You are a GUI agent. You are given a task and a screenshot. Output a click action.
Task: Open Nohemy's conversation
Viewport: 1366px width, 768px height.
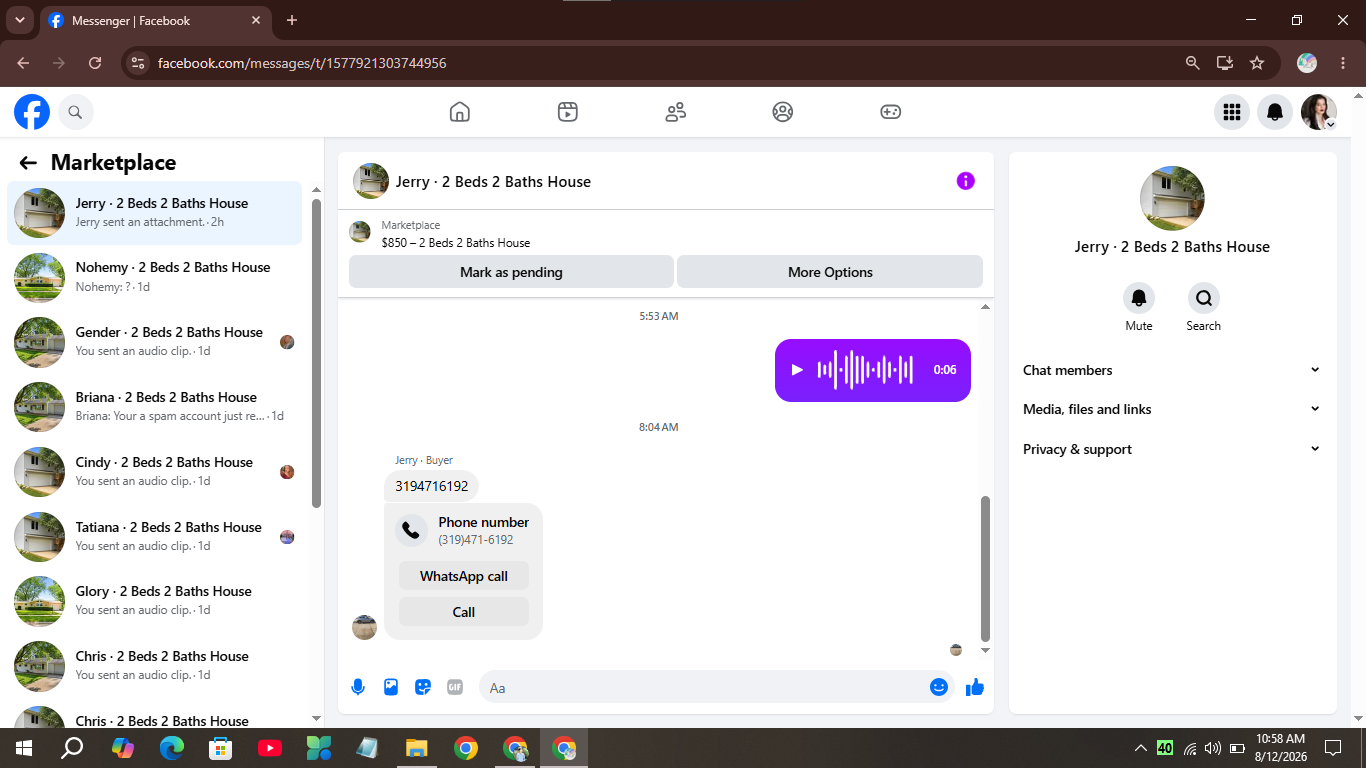pyautogui.click(x=155, y=277)
